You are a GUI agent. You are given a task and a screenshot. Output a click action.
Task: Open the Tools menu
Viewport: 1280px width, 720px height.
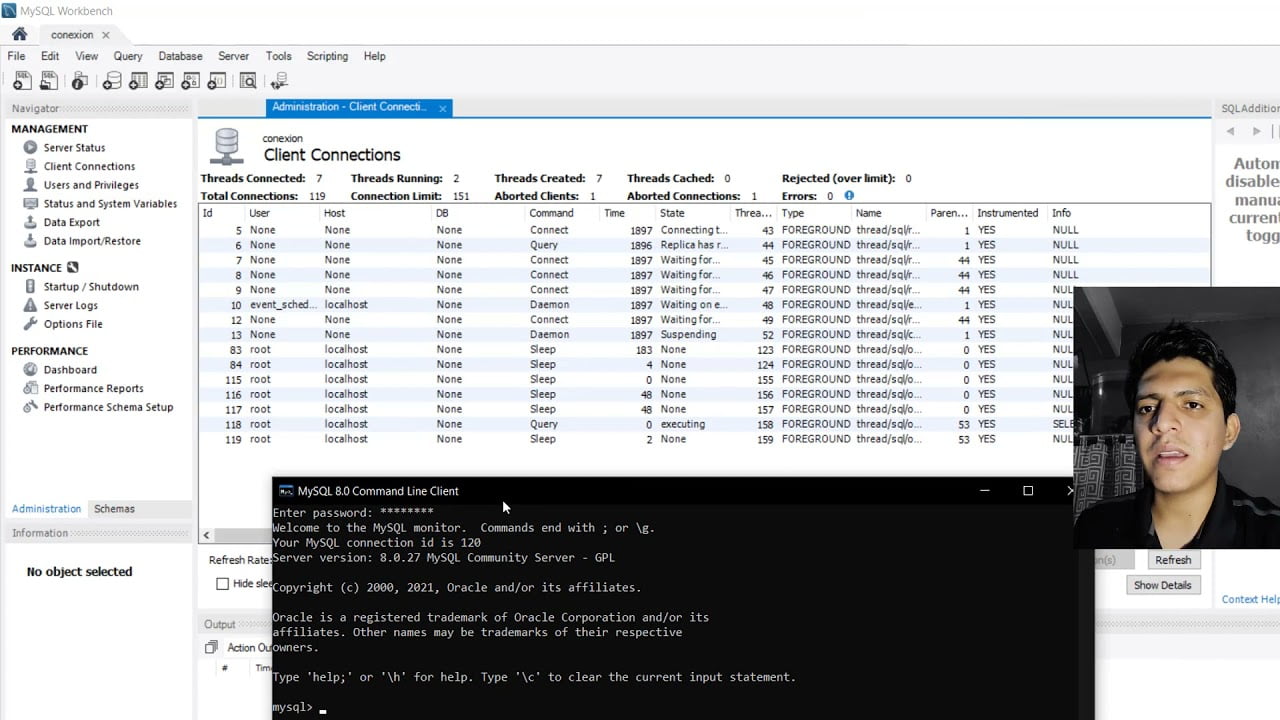[278, 56]
